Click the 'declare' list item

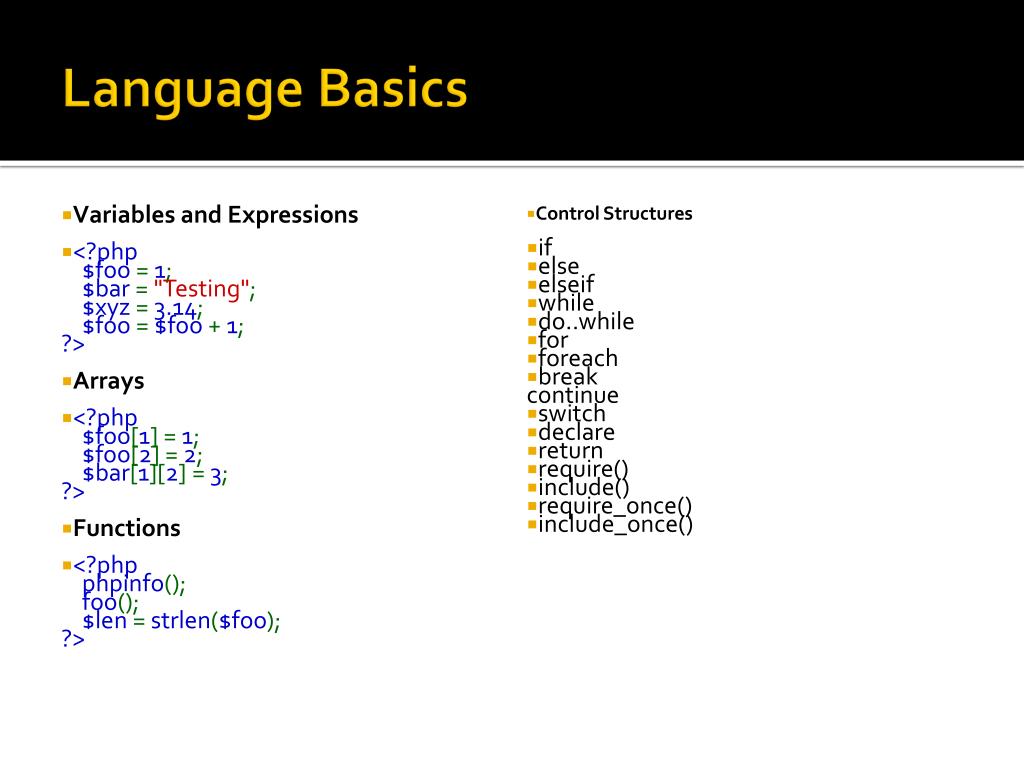coord(576,432)
